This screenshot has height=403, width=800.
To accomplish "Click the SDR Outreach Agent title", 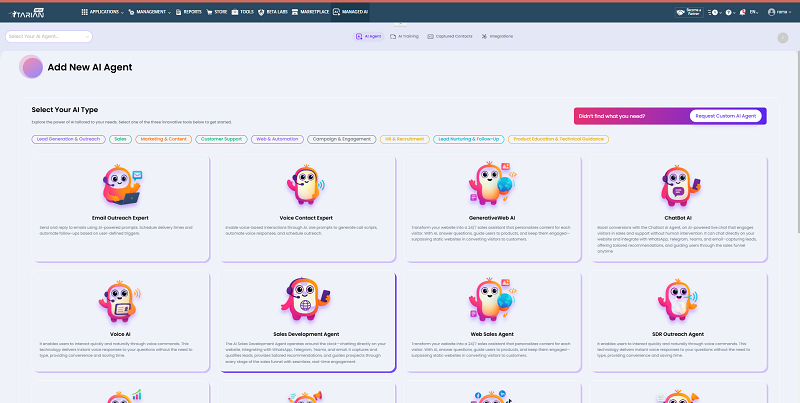I will click(x=678, y=334).
